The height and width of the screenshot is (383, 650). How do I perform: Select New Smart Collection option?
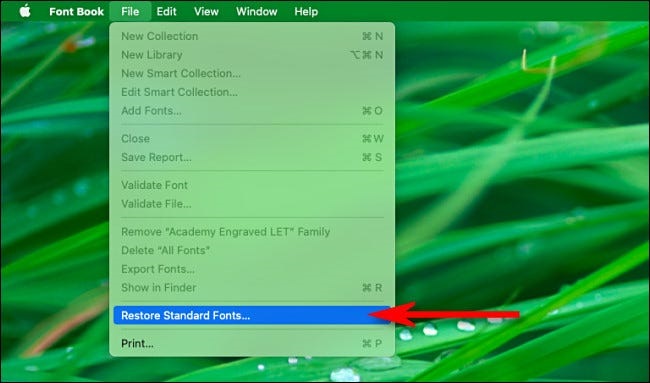tap(252, 73)
